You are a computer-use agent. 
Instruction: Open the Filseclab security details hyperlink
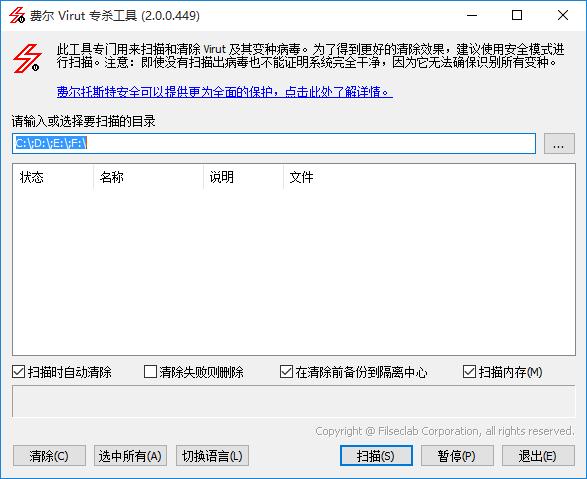point(225,92)
